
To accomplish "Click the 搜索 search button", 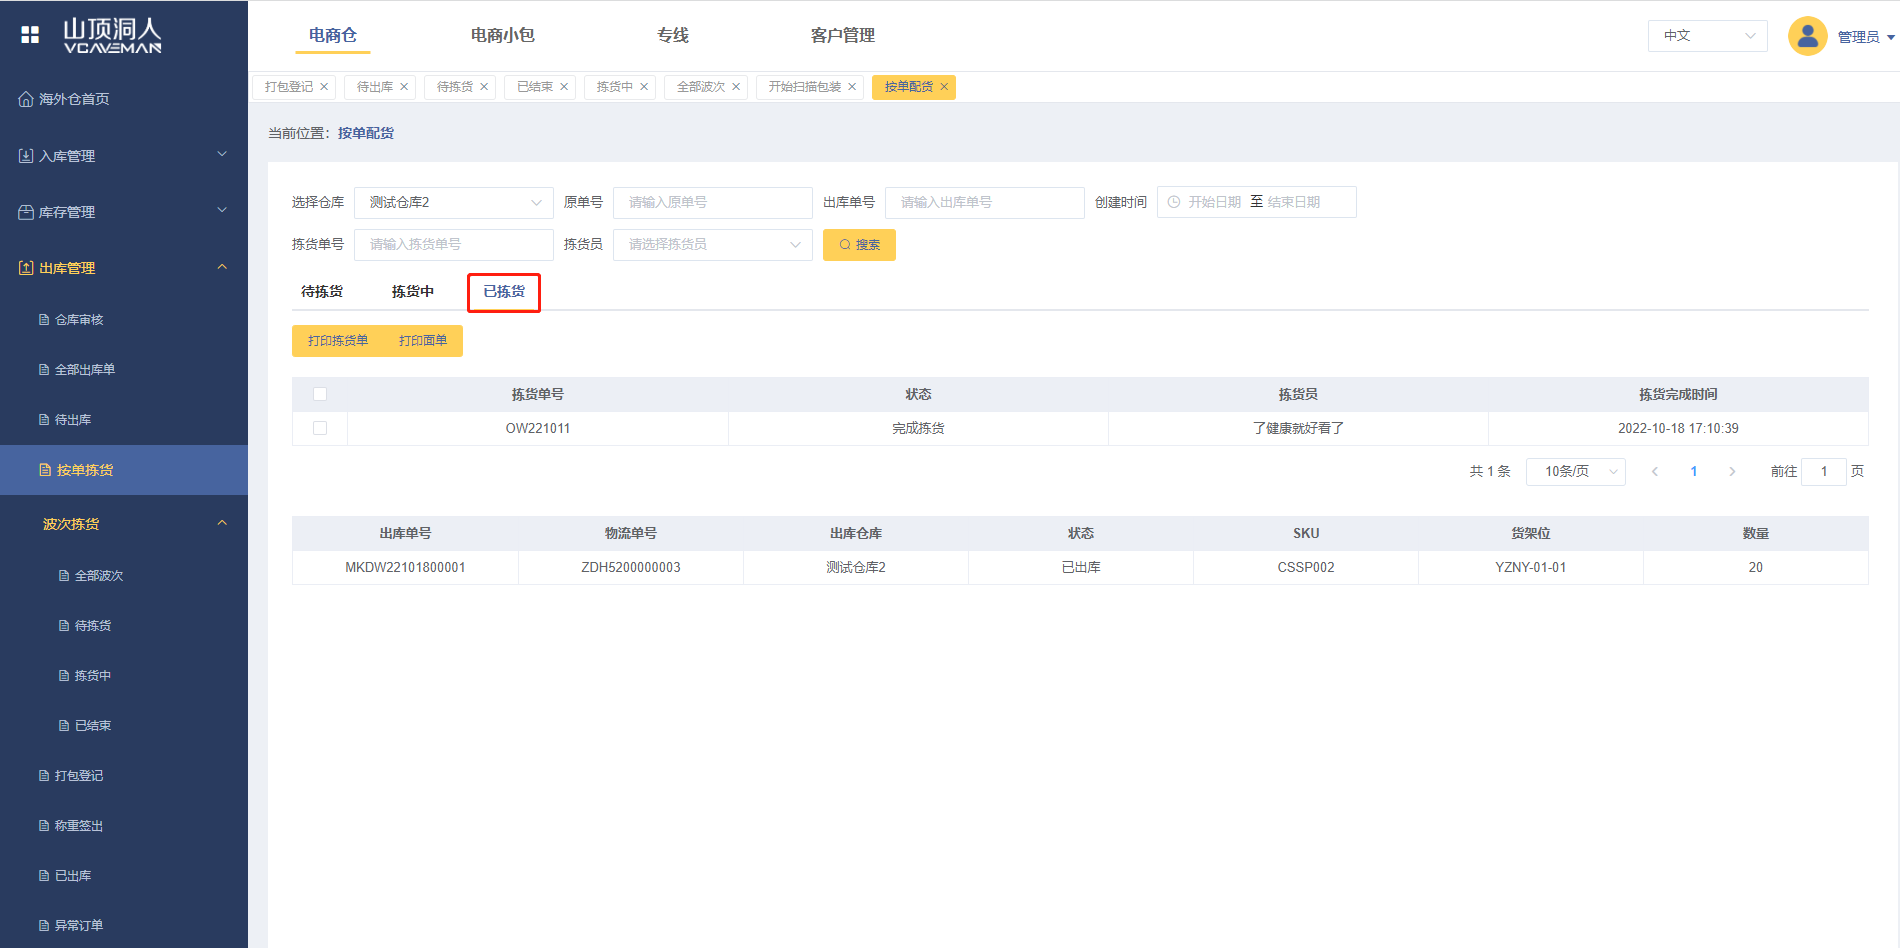I will tap(859, 244).
